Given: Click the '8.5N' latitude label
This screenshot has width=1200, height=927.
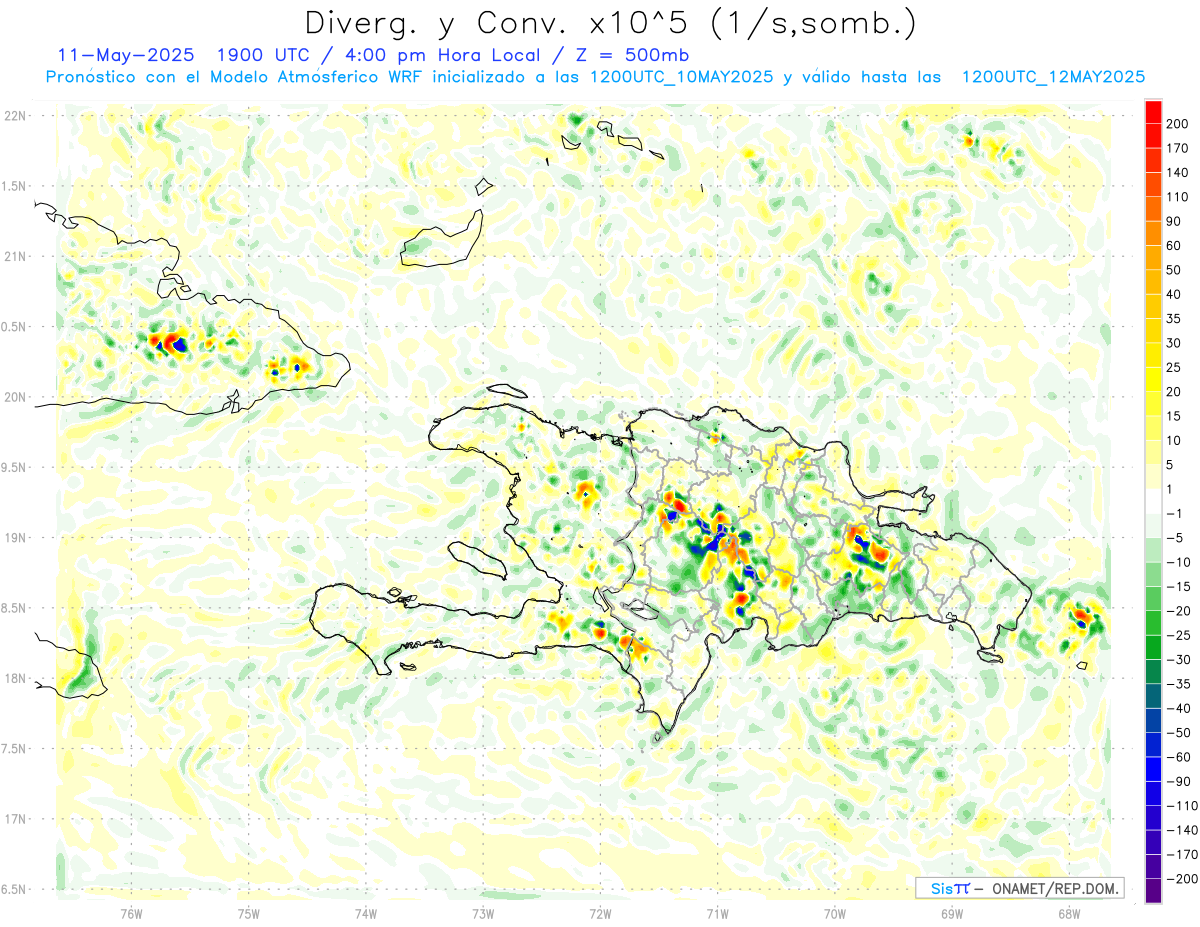Looking at the screenshot, I should tap(14, 608).
